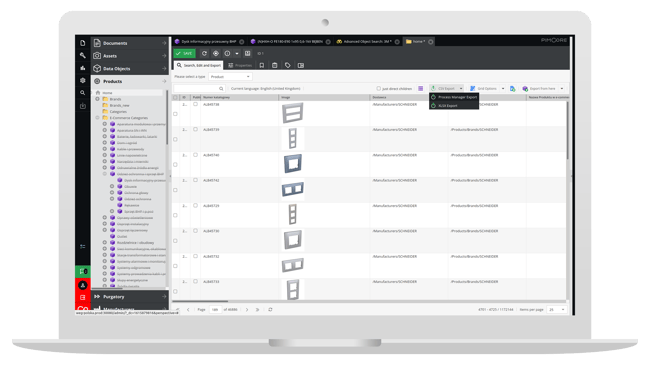Image resolution: width=650 pixels, height=365 pixels.
Task: Click the wrench tools icon in left sidebar
Action: pos(83,55)
